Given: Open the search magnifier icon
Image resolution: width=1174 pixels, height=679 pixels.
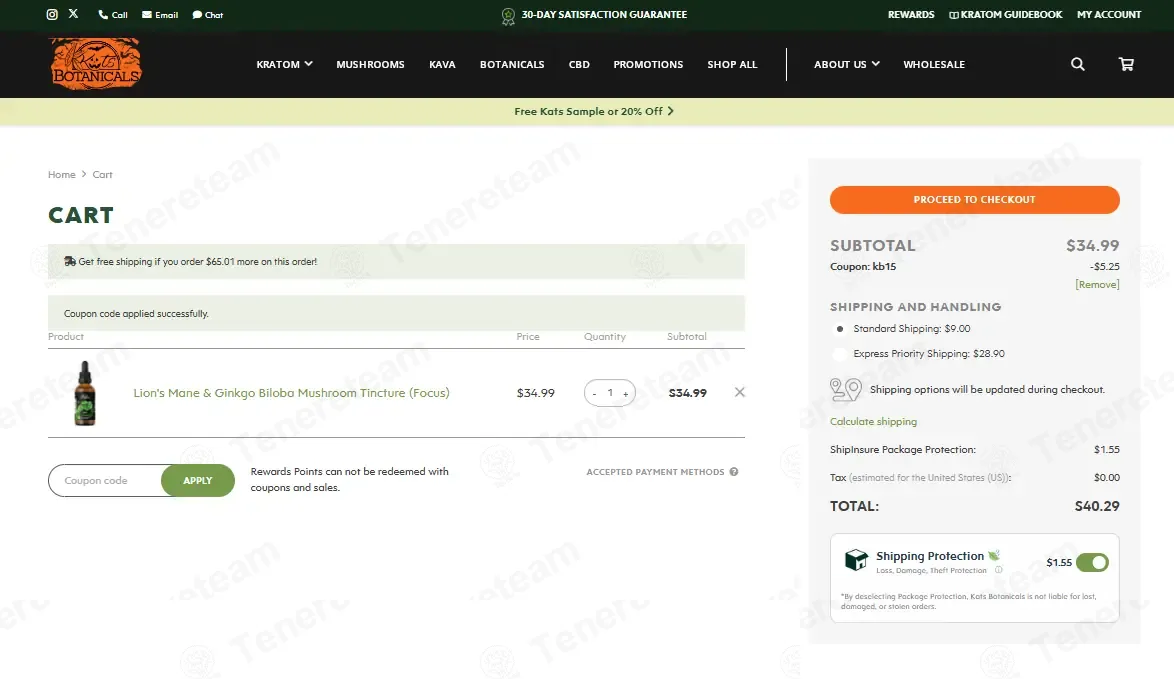Looking at the screenshot, I should tap(1077, 64).
